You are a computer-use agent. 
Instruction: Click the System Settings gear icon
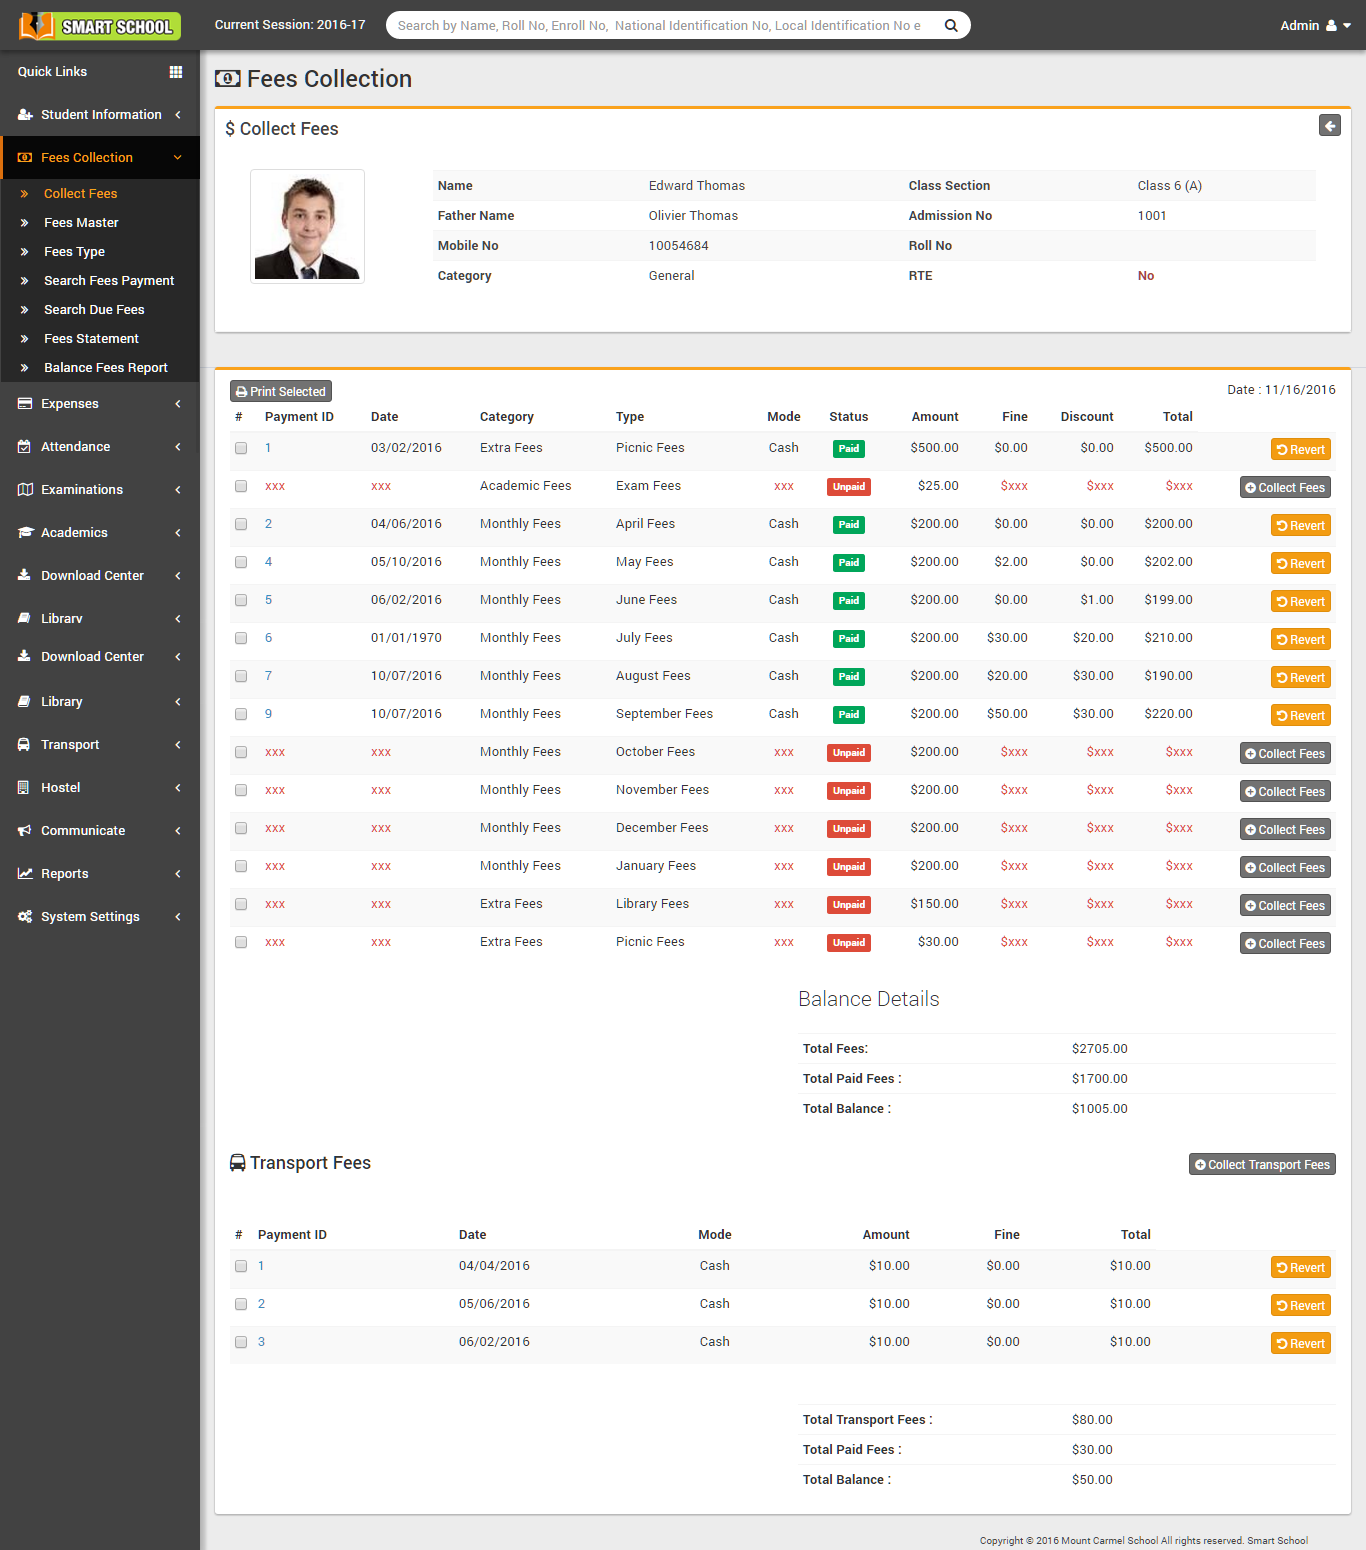coord(23,916)
